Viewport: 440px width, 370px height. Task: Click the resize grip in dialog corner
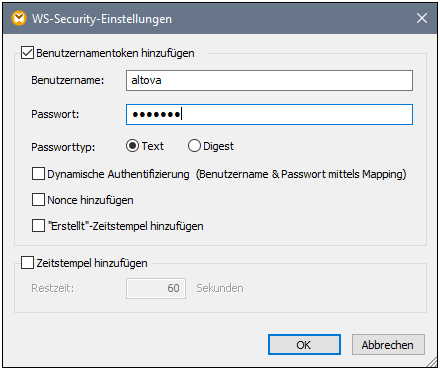tap(432, 362)
